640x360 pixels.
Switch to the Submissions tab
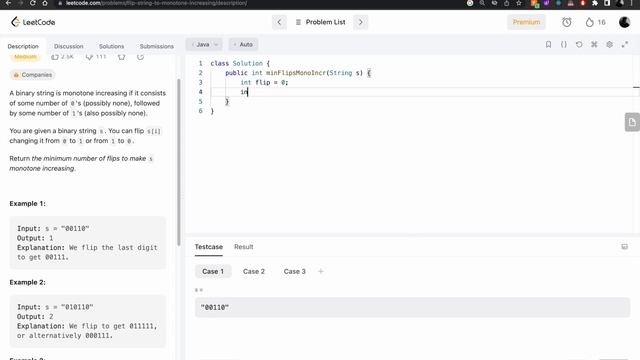pyautogui.click(x=156, y=46)
